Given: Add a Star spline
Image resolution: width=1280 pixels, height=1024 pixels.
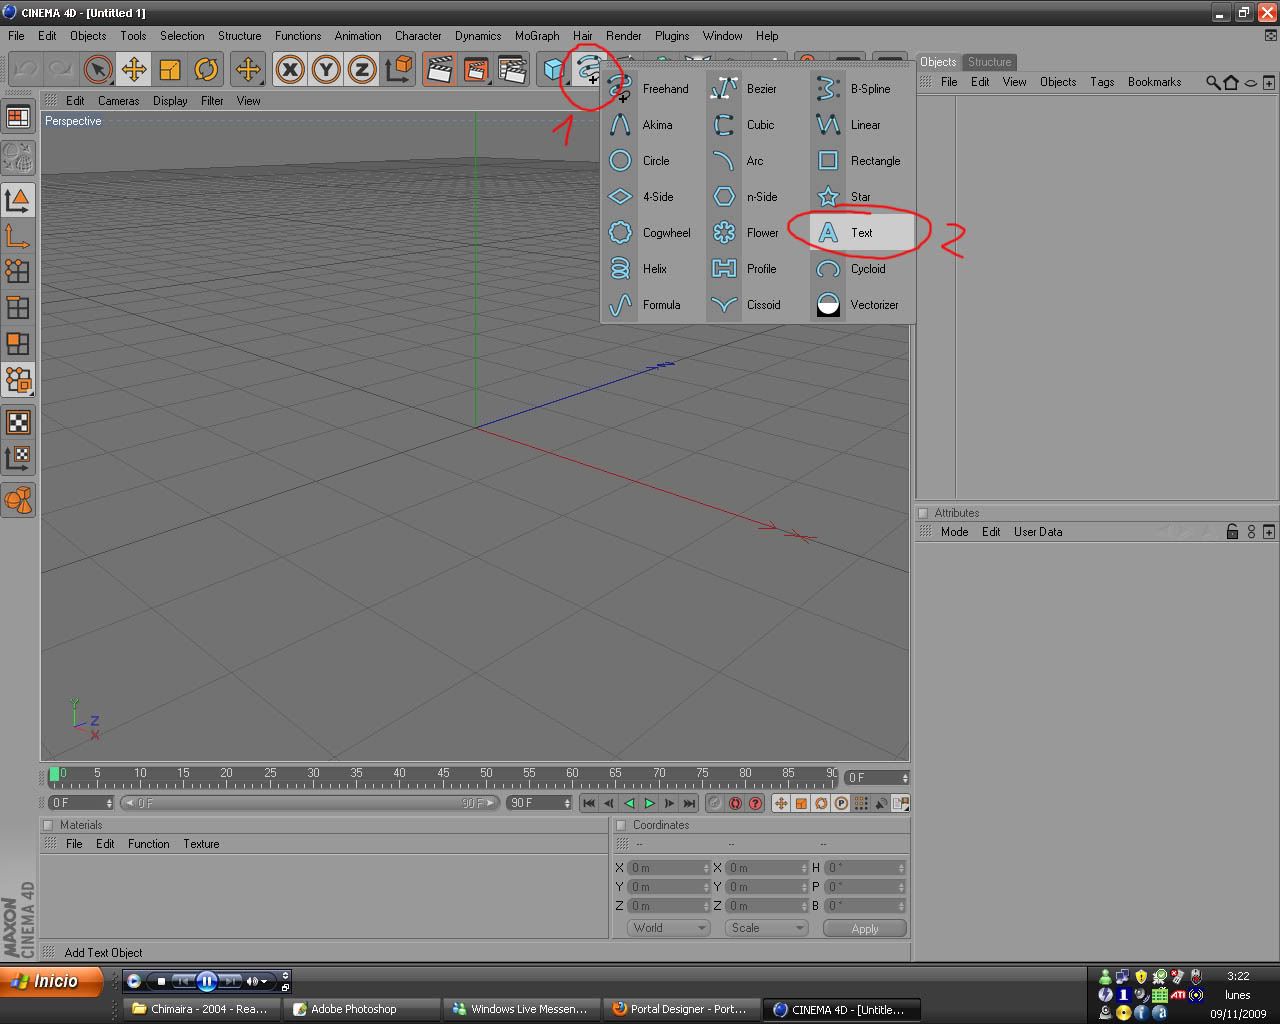Looking at the screenshot, I should pyautogui.click(x=860, y=197).
